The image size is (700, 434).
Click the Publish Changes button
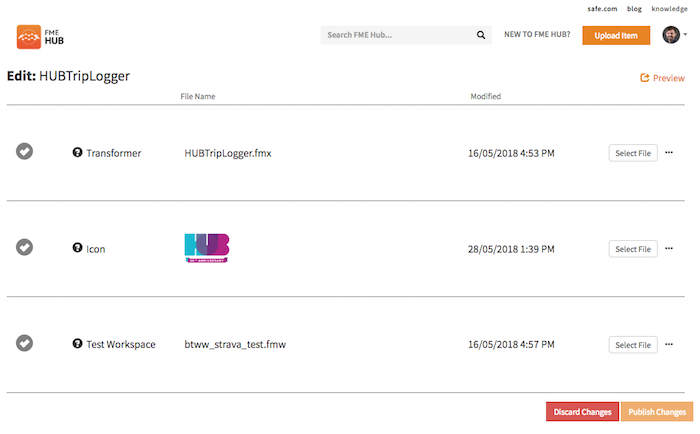[657, 412]
